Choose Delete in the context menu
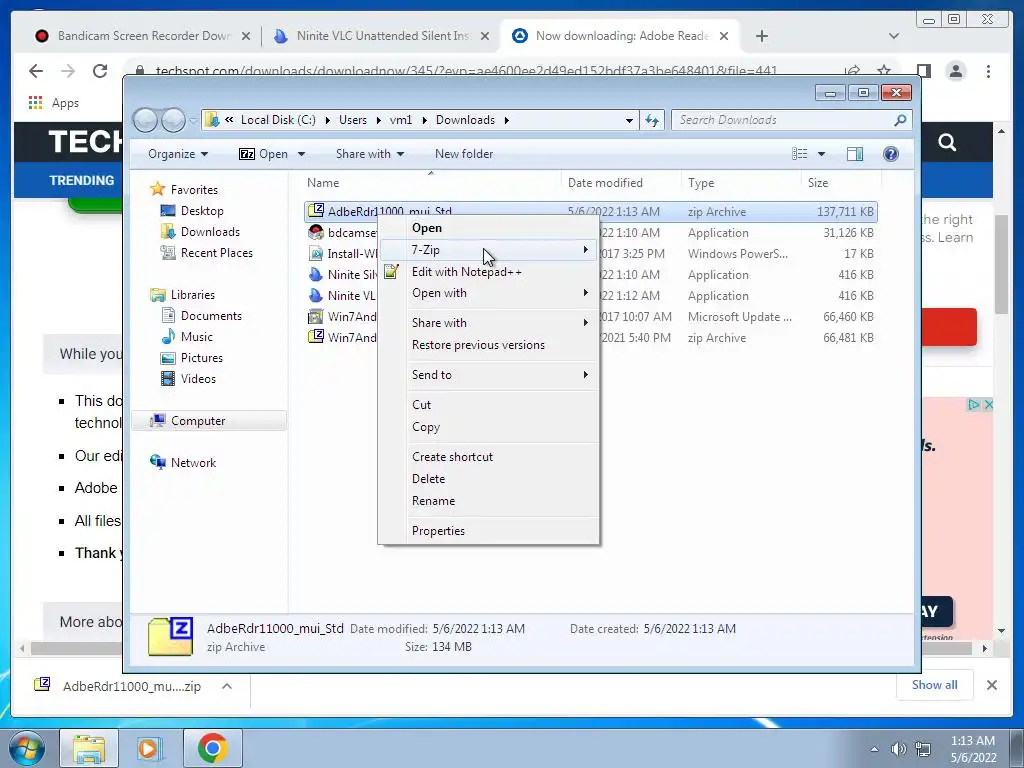Image resolution: width=1024 pixels, height=768 pixels. point(428,479)
